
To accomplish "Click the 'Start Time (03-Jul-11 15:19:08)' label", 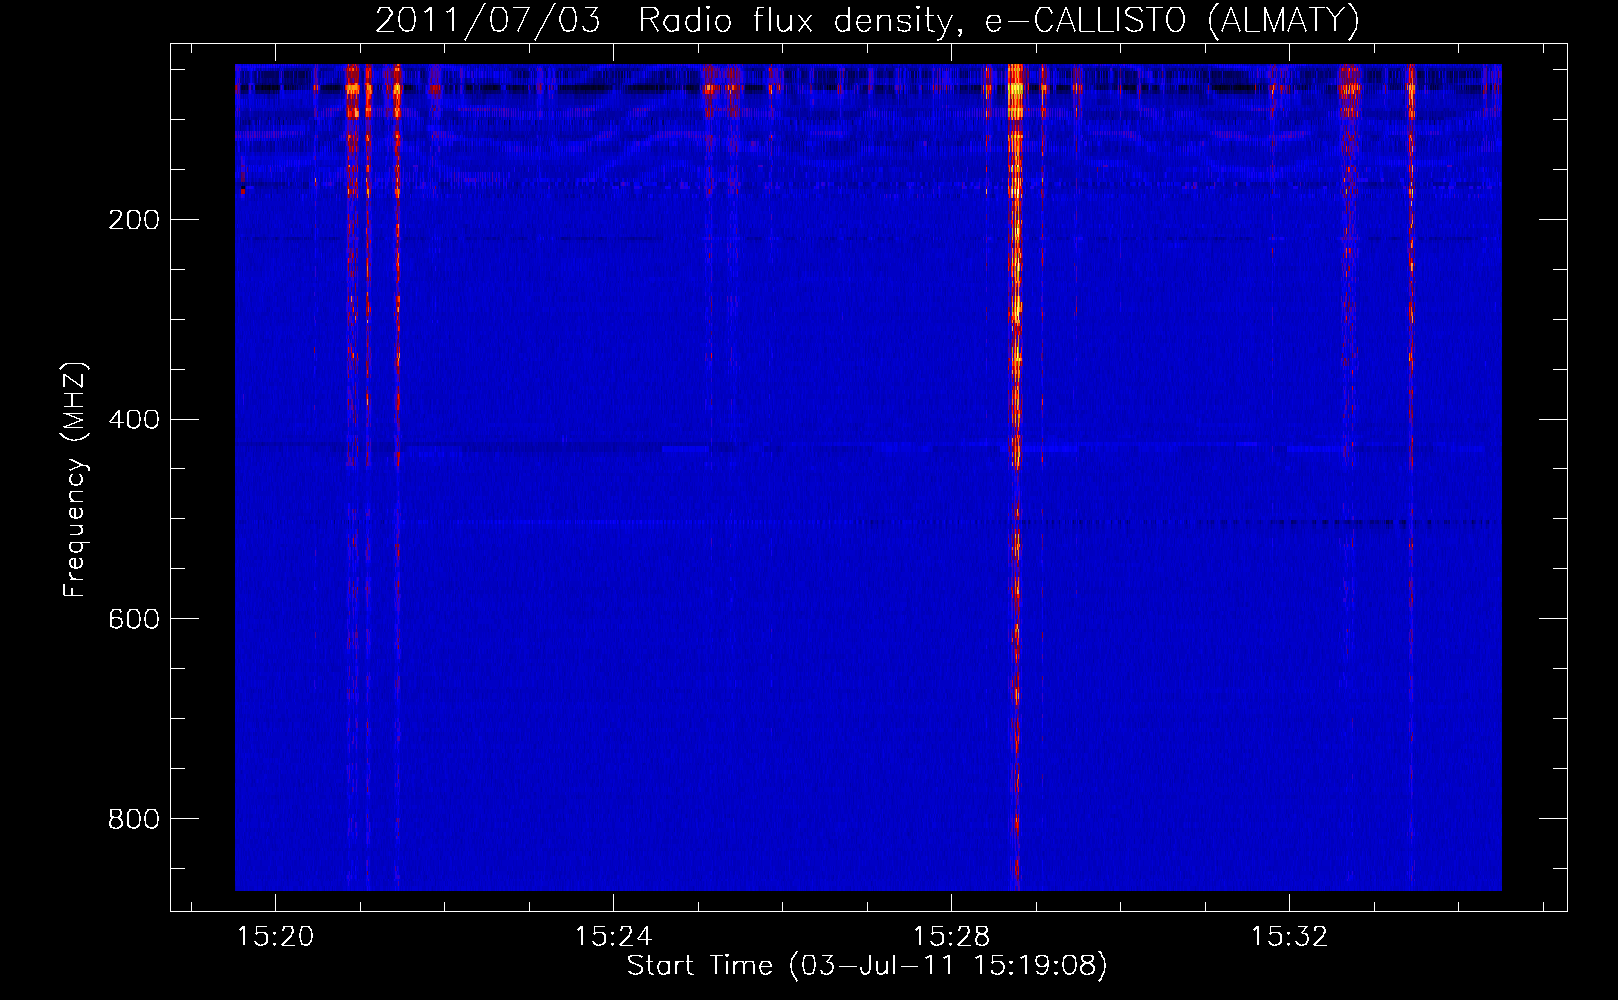I will coord(867,966).
